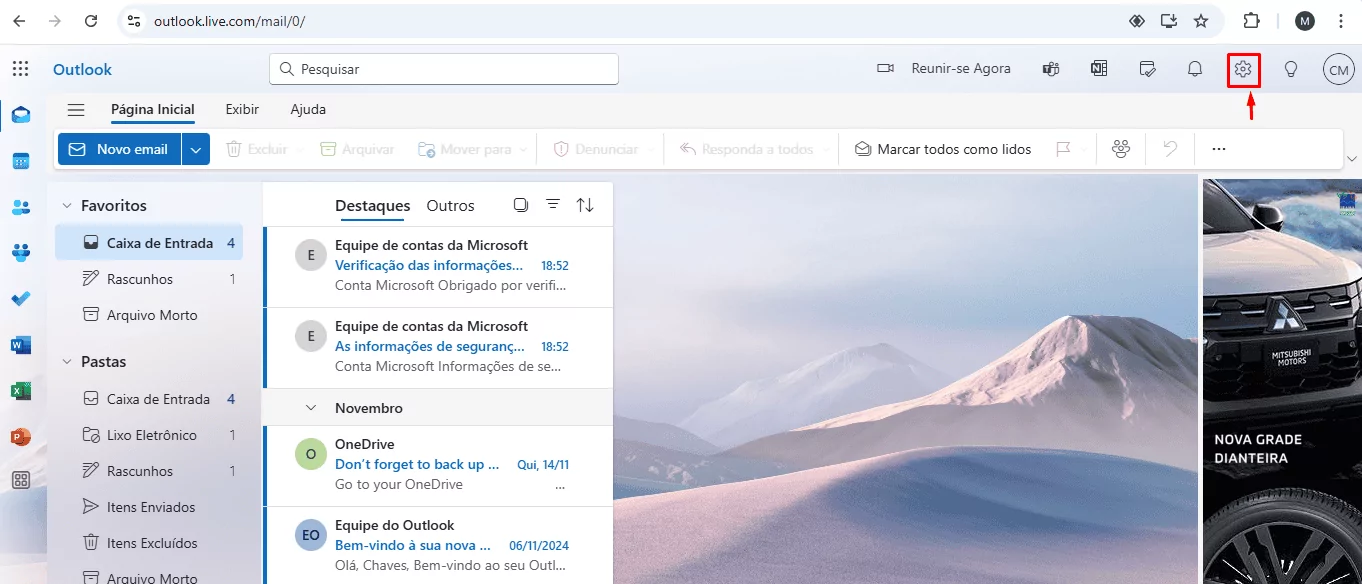
Task: Open Word in the left sidebar
Action: [21, 345]
